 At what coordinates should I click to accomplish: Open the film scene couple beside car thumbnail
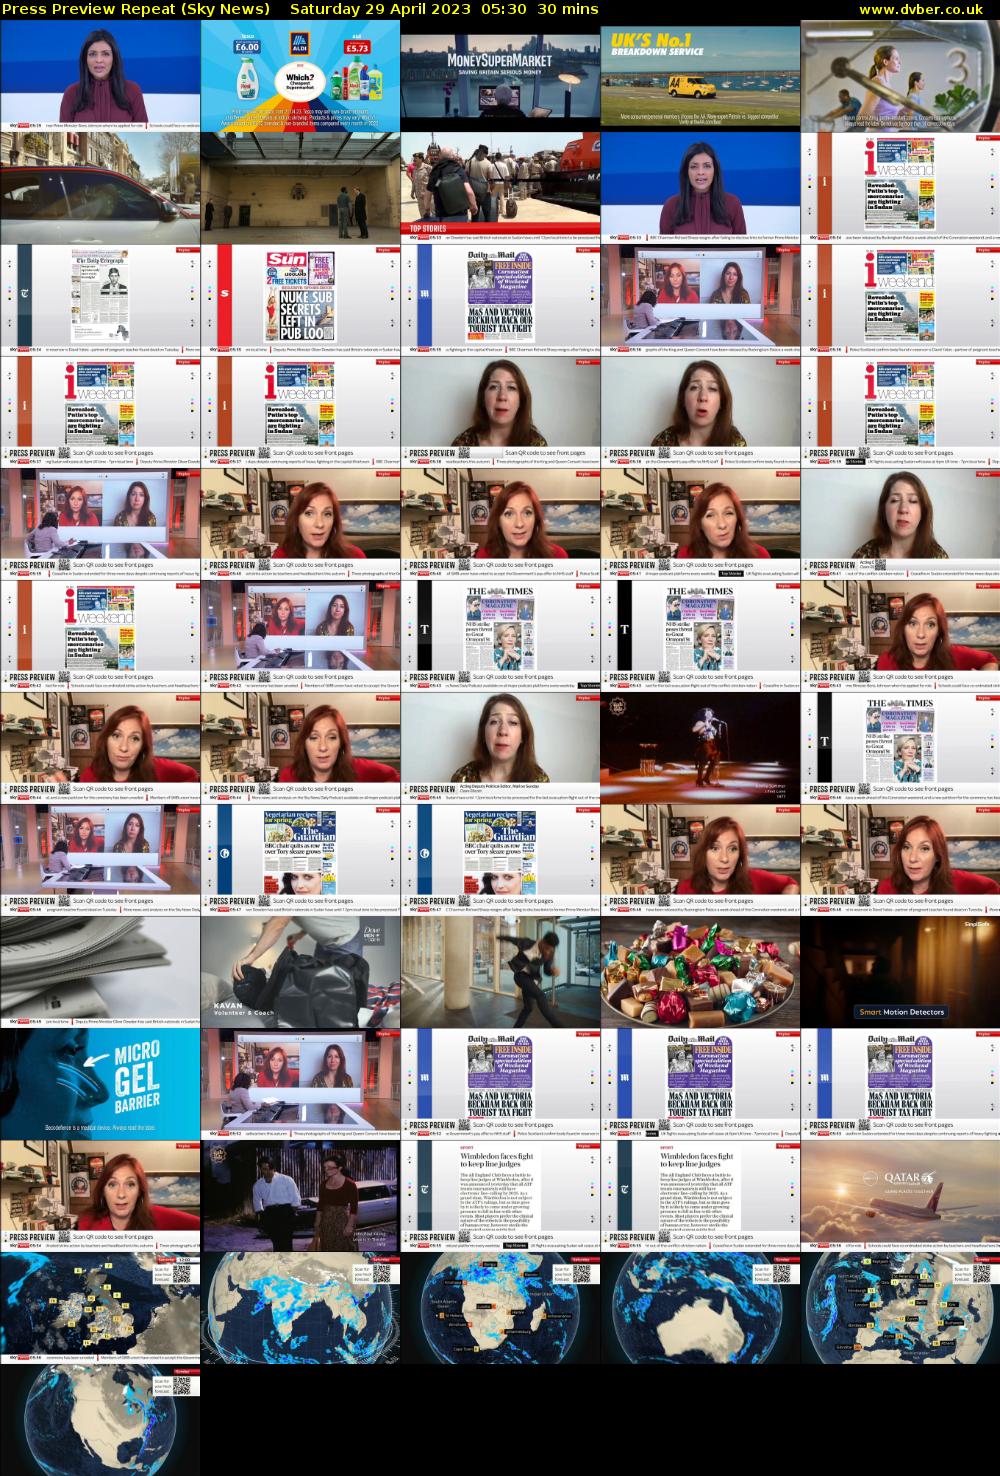point(300,1197)
